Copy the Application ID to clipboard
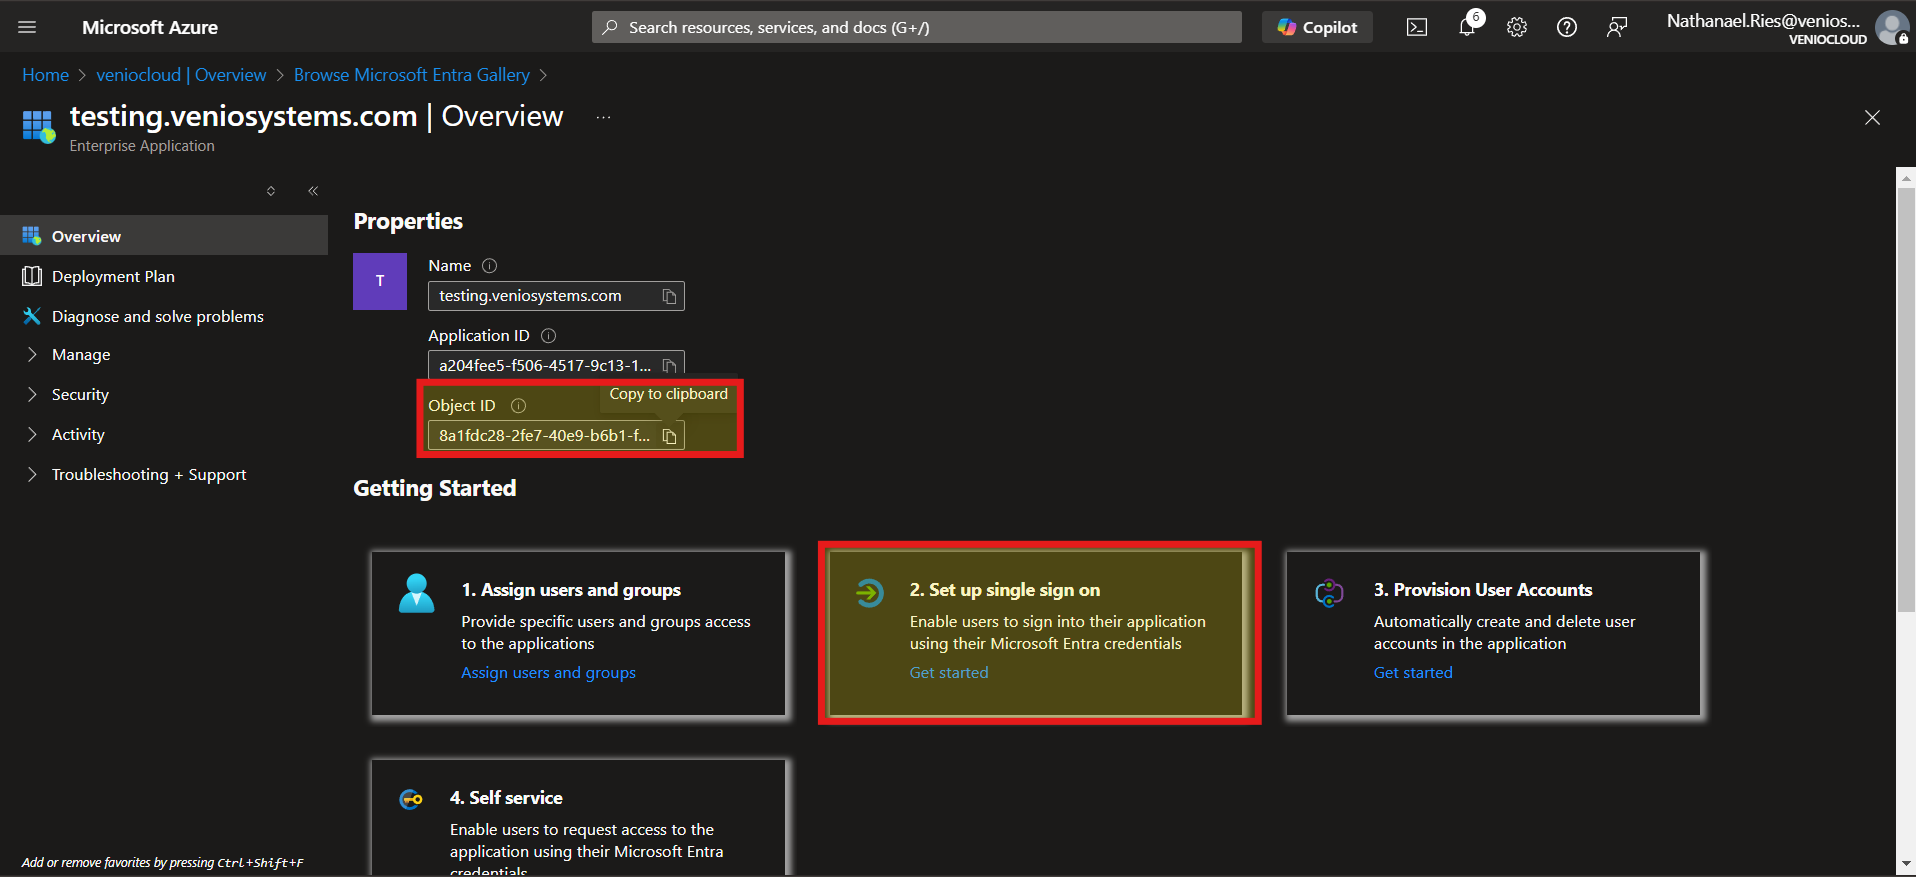Screen dimensions: 1916x877 tap(670, 366)
